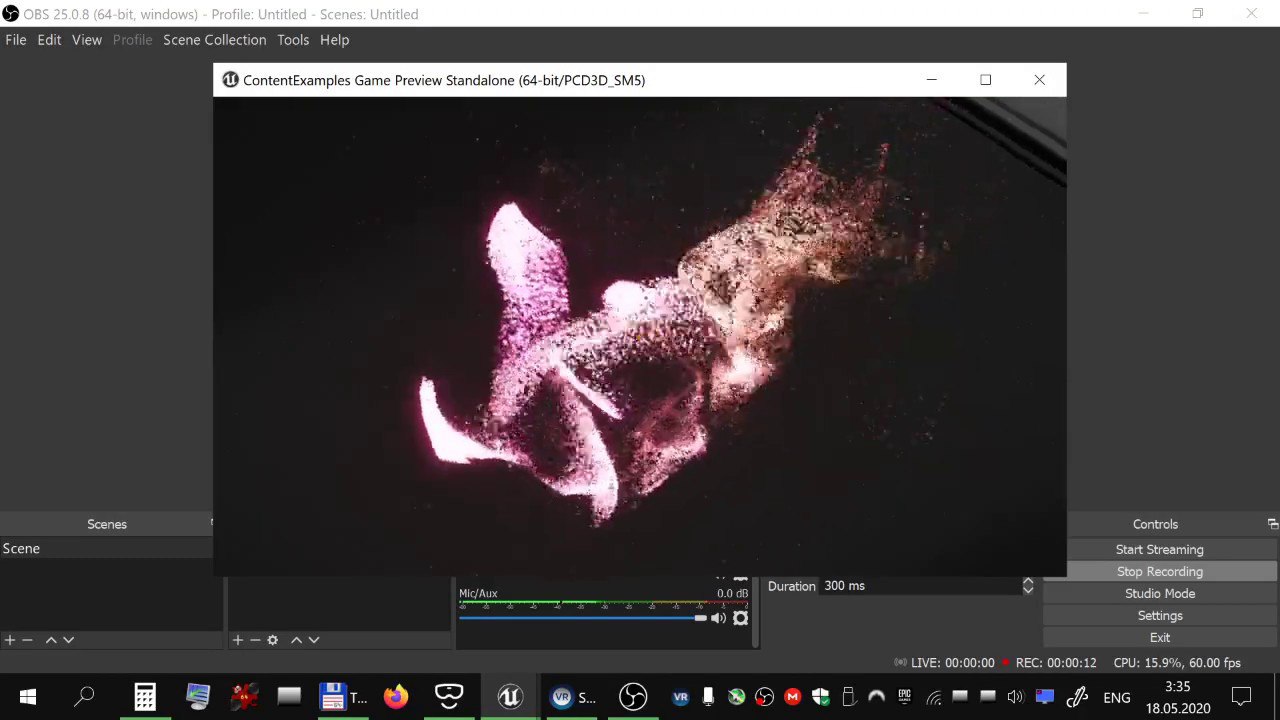Click Exit button in Controls

1160,637
